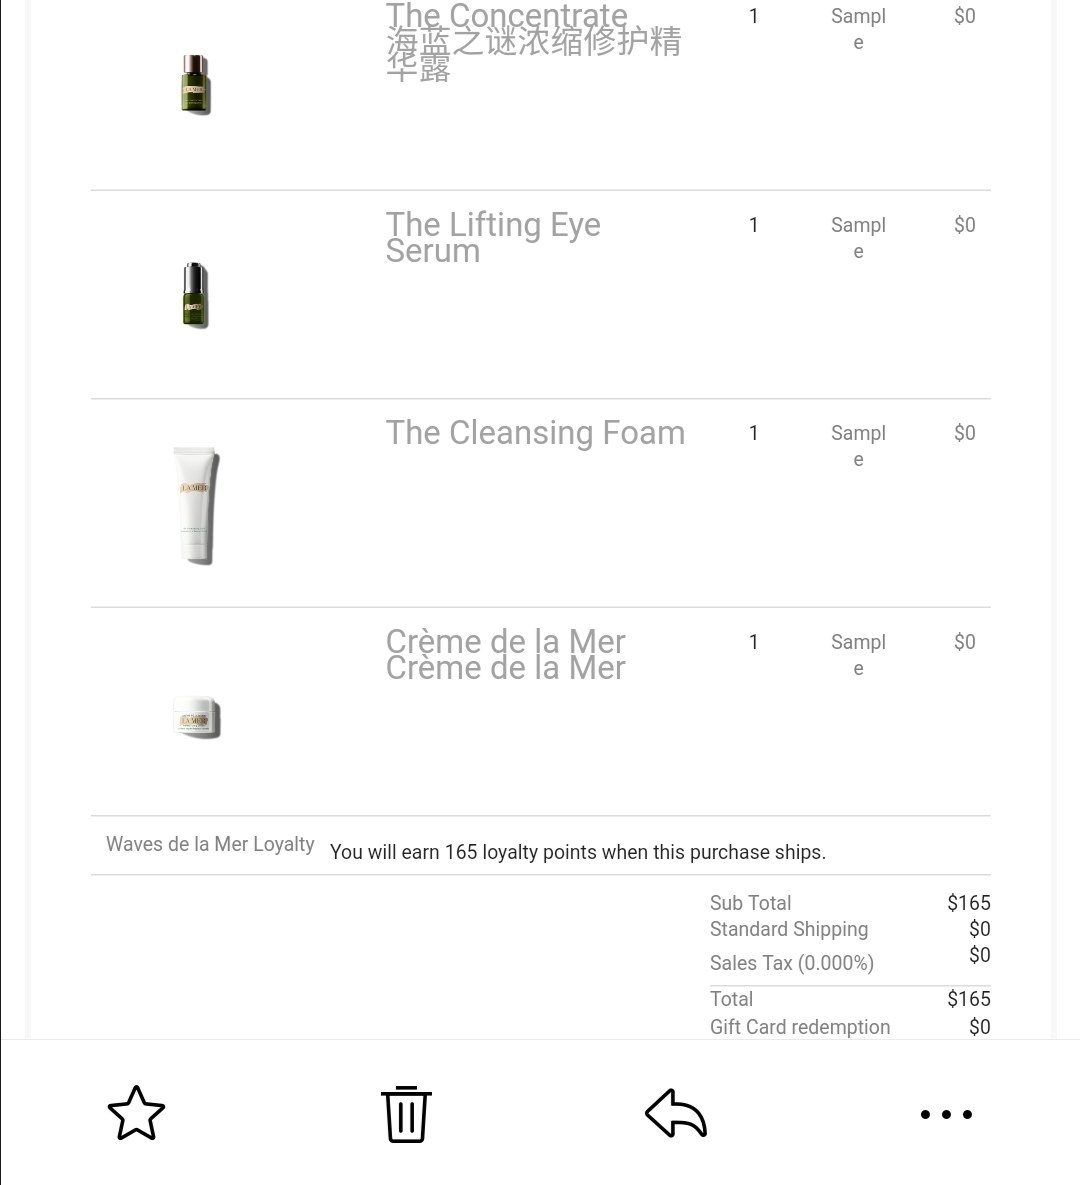The height and width of the screenshot is (1185, 1080).
Task: Open The Concentrate product thumbnail
Action: (196, 84)
